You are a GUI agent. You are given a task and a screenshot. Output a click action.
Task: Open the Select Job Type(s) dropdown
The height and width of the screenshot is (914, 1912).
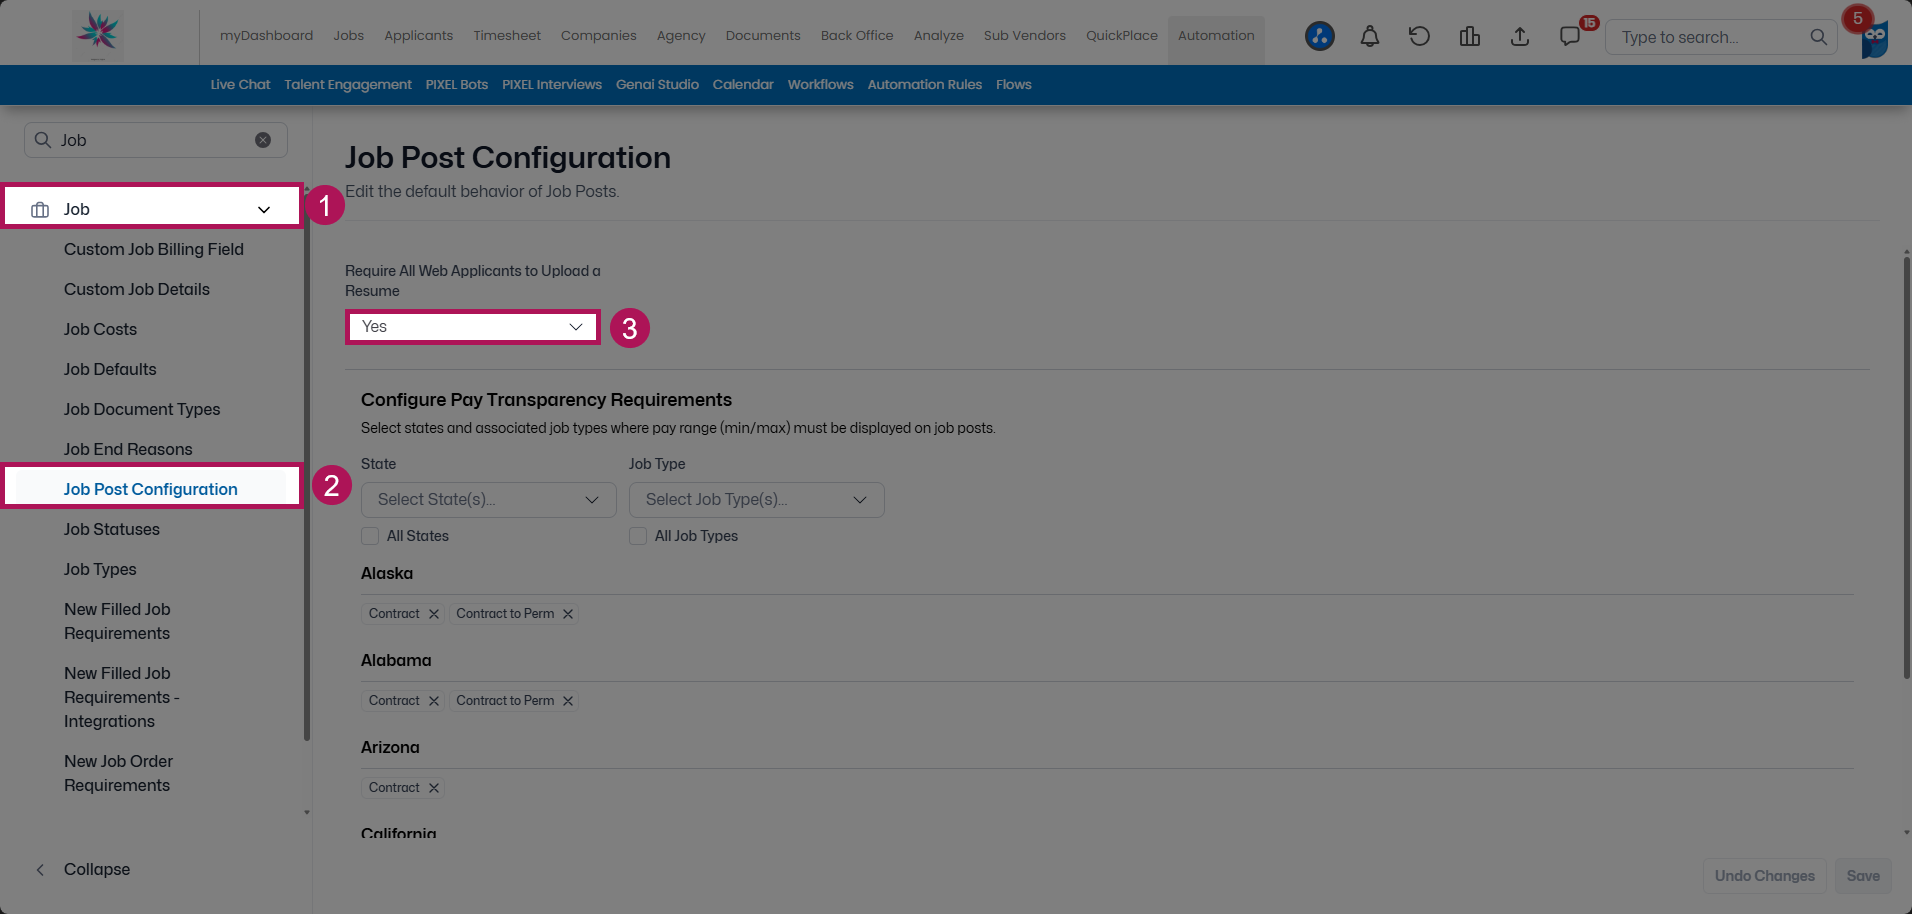(x=757, y=500)
